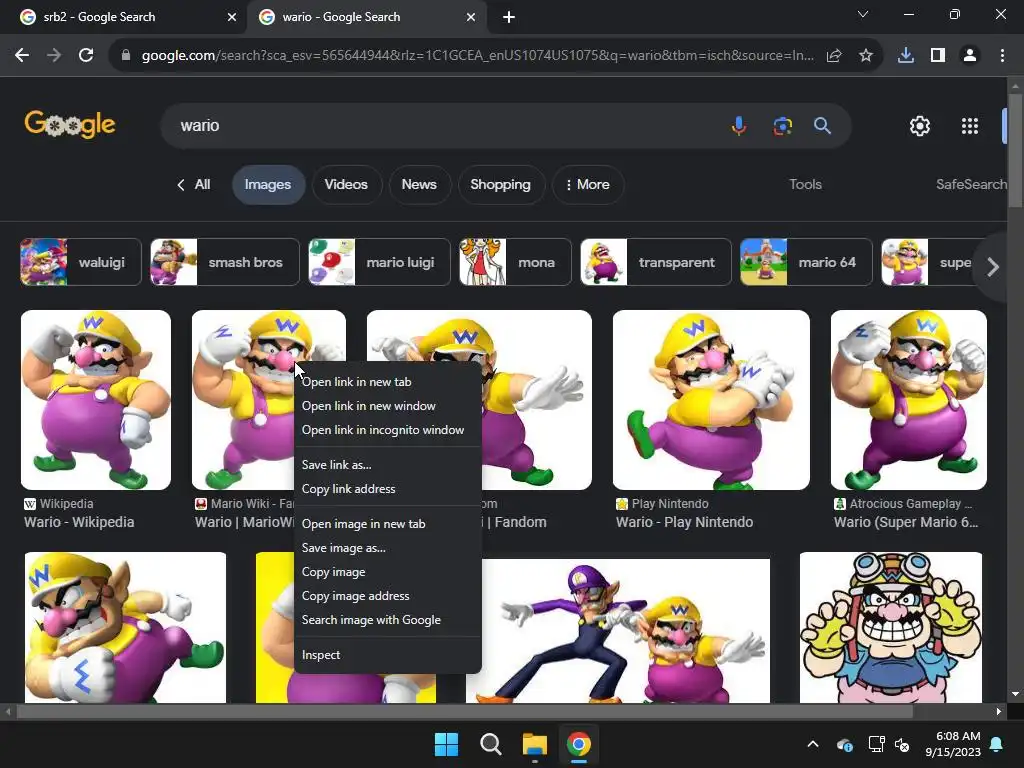Select Copy image menu entry
Viewport: 1024px width, 768px height.
pyautogui.click(x=388, y=572)
